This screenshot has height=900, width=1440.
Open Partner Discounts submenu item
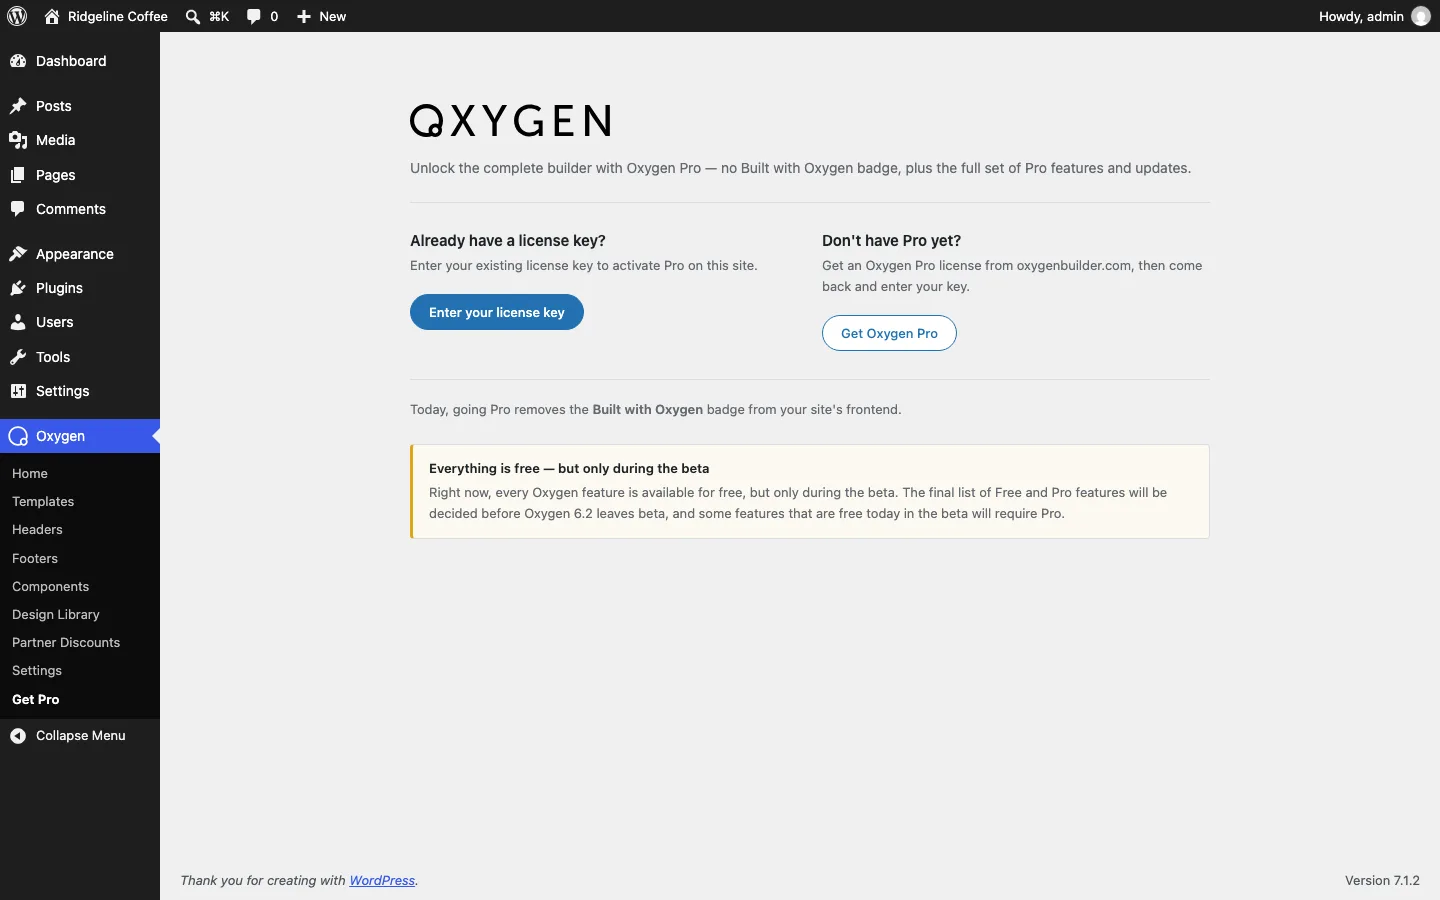pos(66,643)
